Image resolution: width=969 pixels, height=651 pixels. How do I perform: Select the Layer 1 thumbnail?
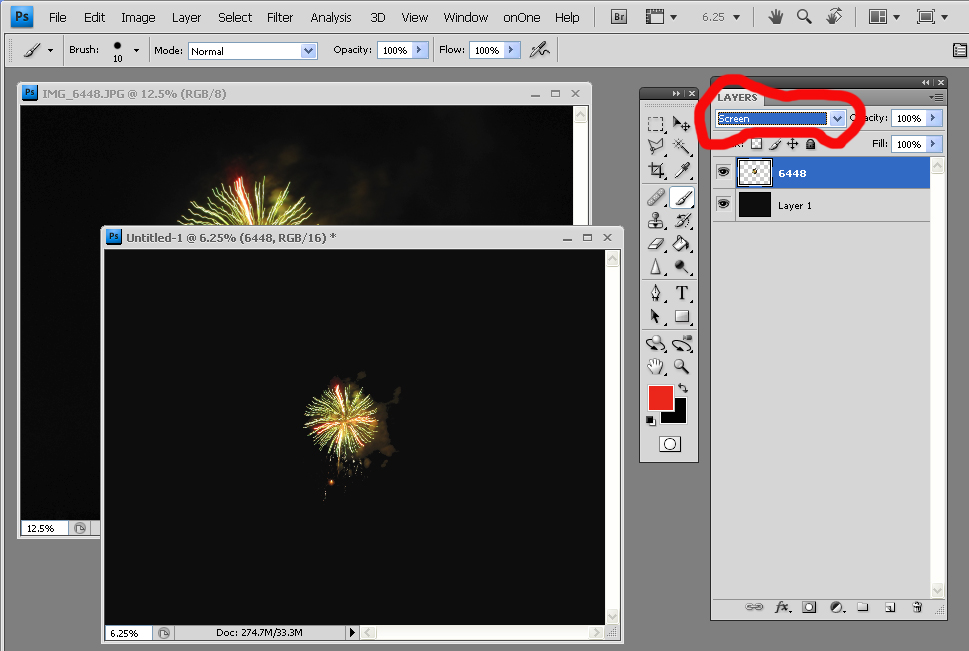(x=754, y=205)
